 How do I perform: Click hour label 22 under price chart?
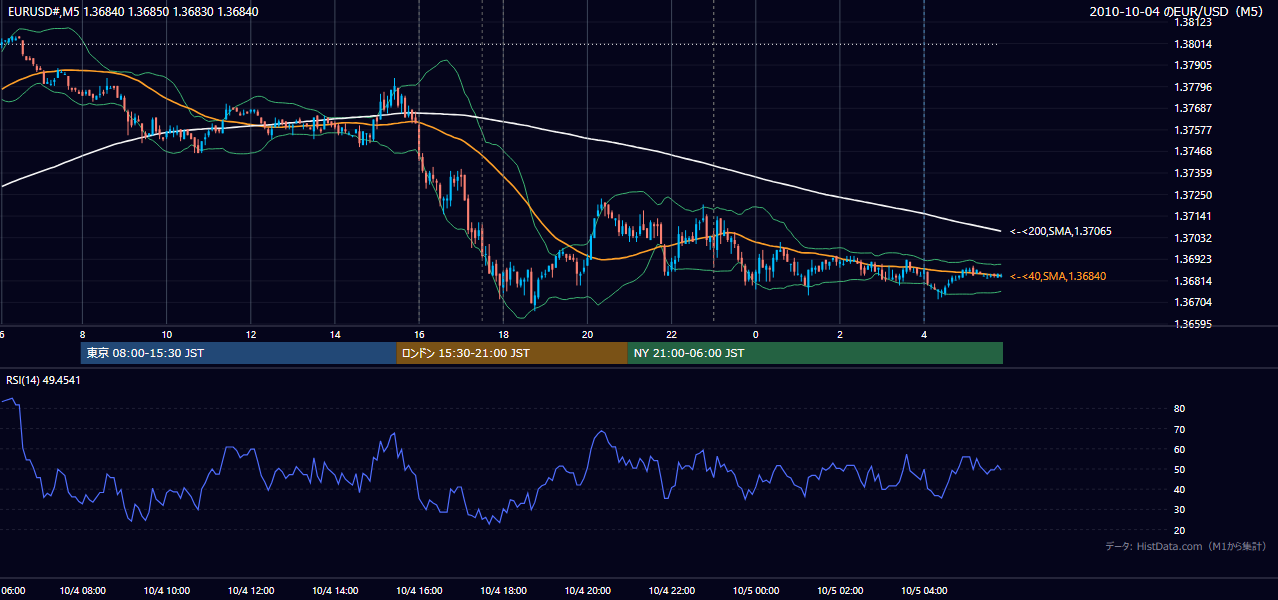coord(671,334)
